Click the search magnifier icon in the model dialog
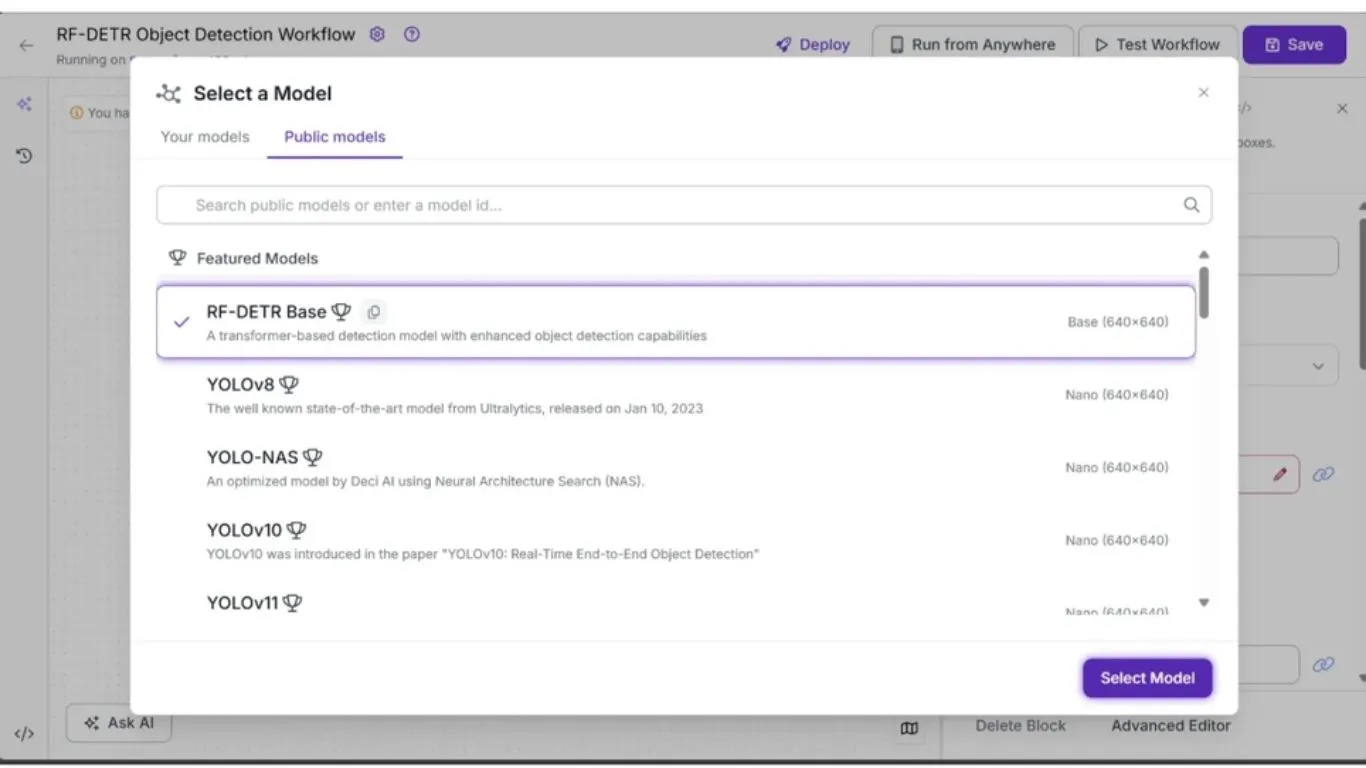Viewport: 1366px width, 768px height. [1191, 205]
